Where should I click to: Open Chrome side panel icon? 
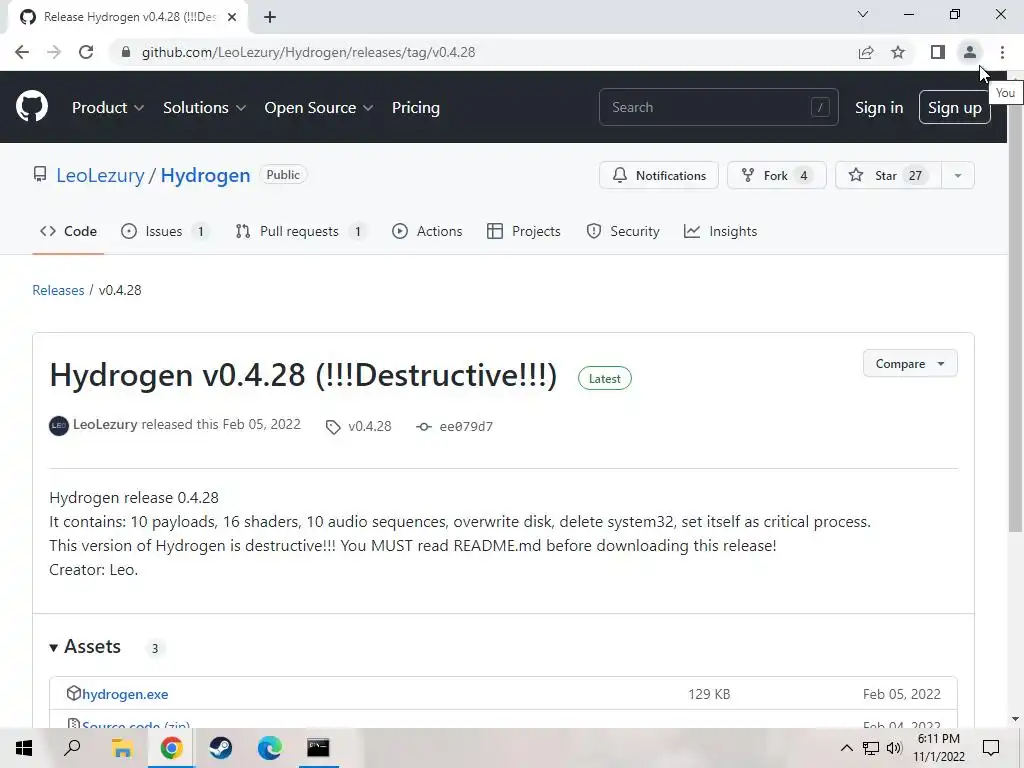pyautogui.click(x=938, y=52)
